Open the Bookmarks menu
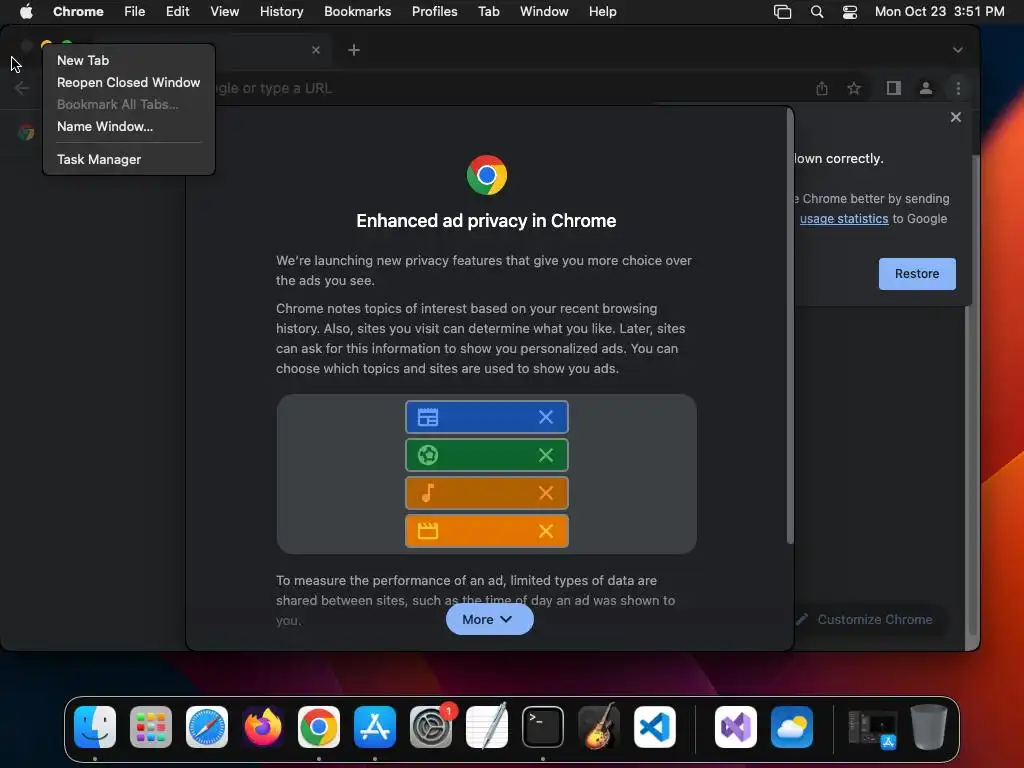 [357, 11]
